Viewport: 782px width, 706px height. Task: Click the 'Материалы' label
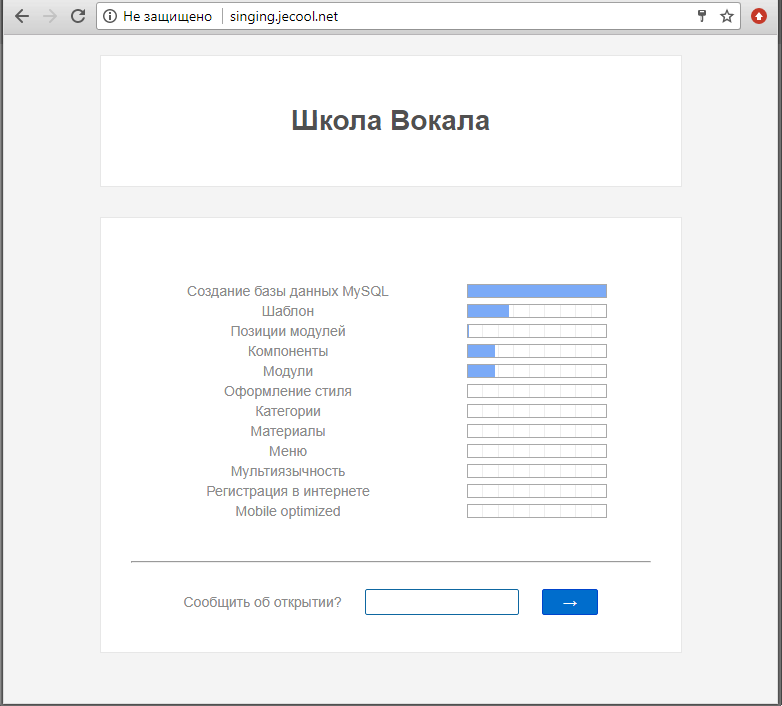[288, 431]
